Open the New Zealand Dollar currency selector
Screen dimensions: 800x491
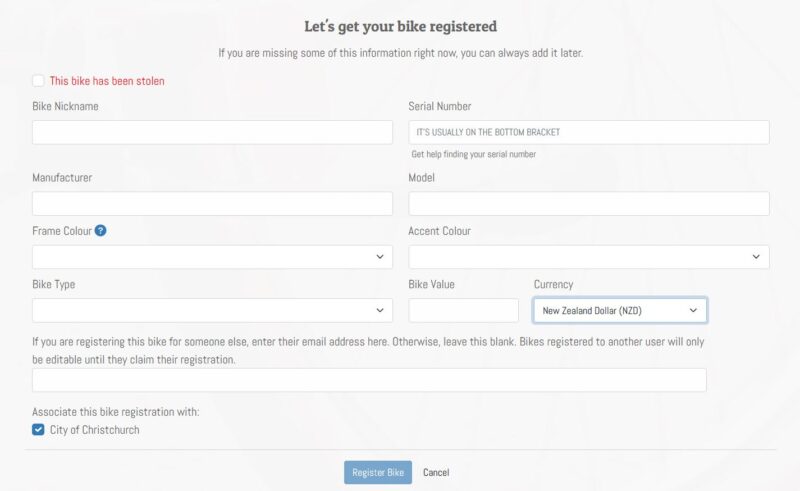[x=620, y=310]
